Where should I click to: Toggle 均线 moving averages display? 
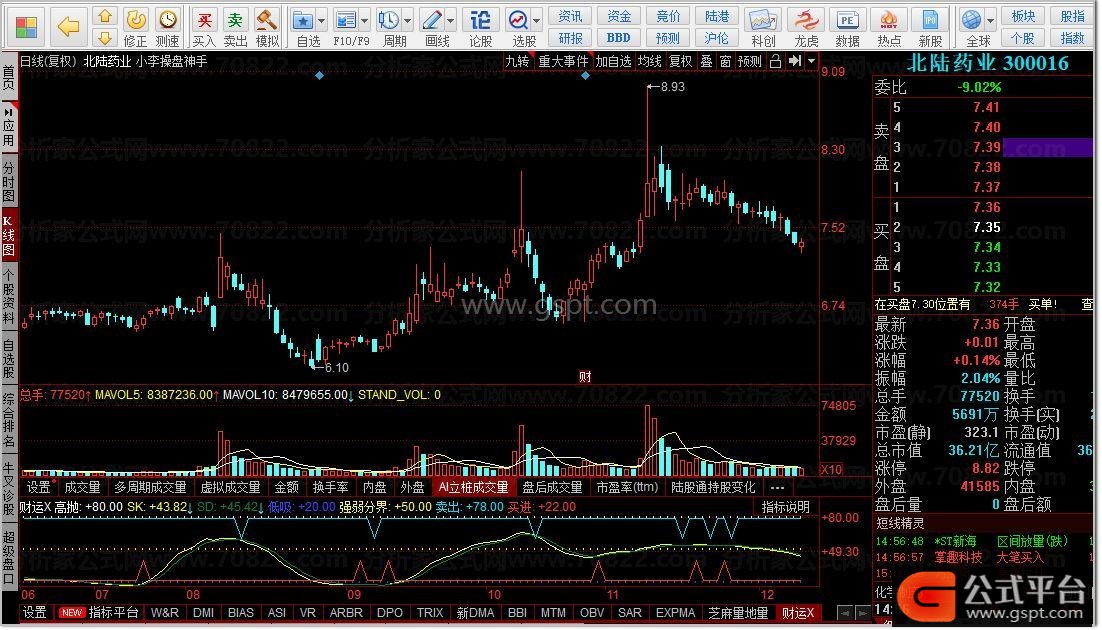[x=649, y=61]
